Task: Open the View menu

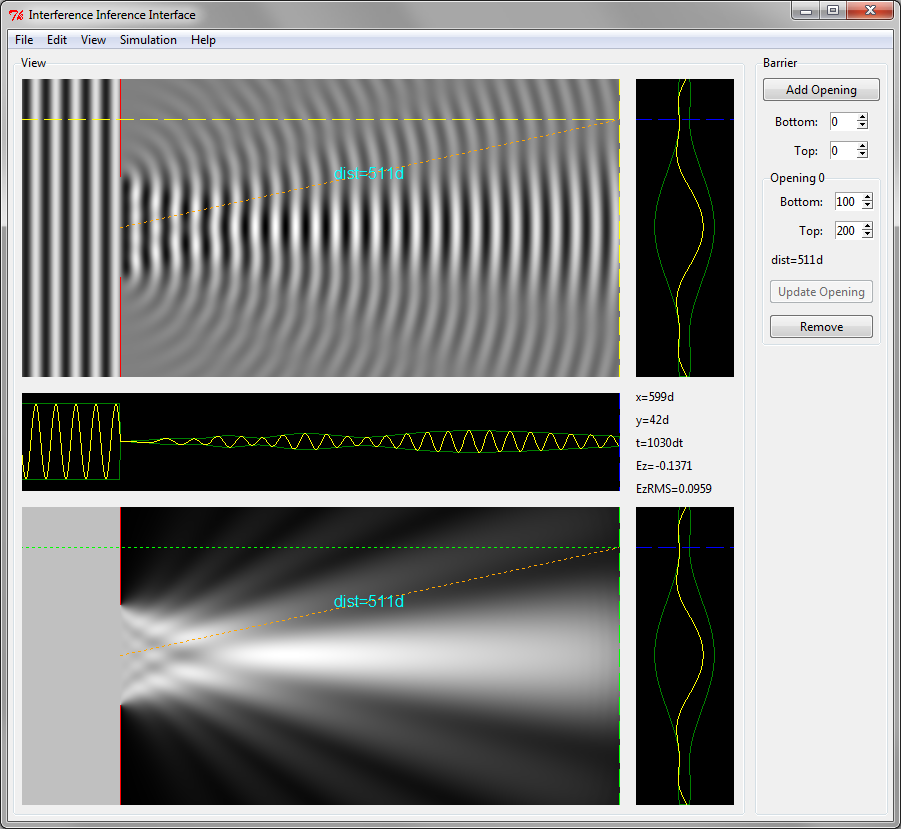Action: coord(93,40)
